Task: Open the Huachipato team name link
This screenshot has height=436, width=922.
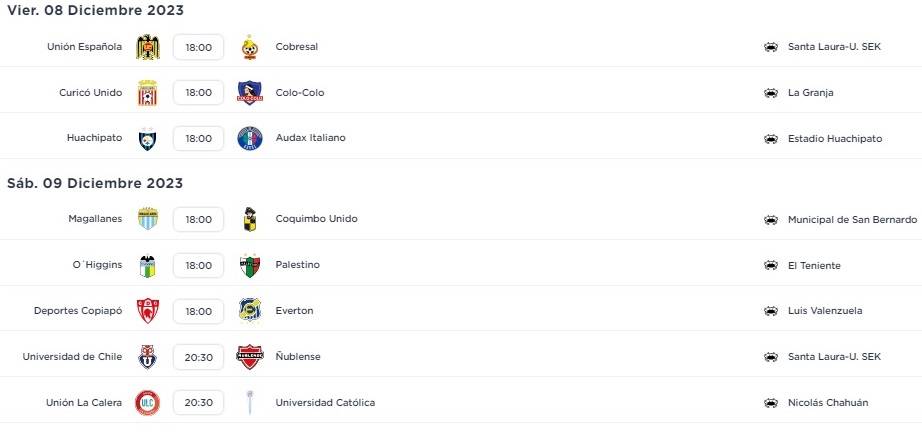Action: [94, 139]
